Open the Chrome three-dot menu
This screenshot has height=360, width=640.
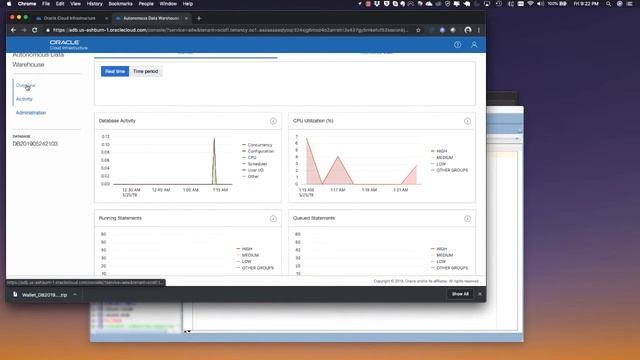tap(479, 30)
